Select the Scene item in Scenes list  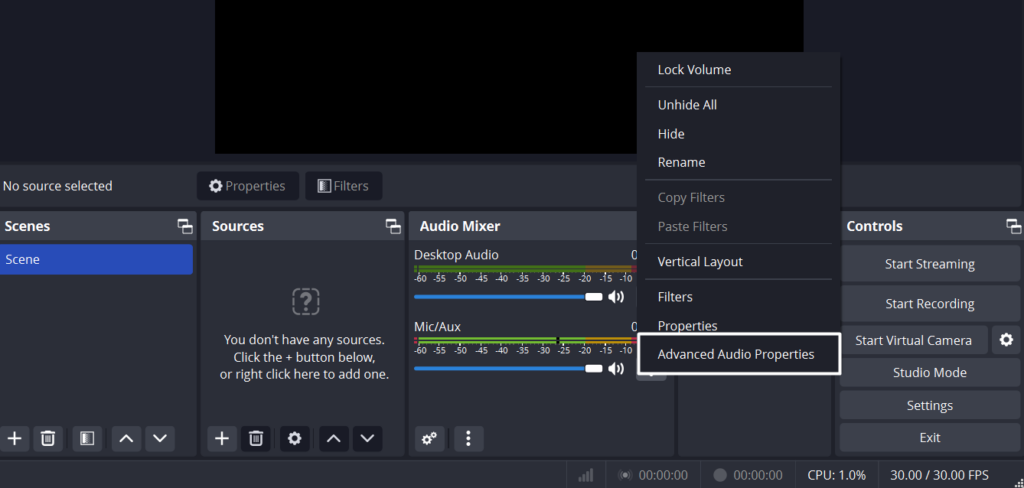(96, 259)
